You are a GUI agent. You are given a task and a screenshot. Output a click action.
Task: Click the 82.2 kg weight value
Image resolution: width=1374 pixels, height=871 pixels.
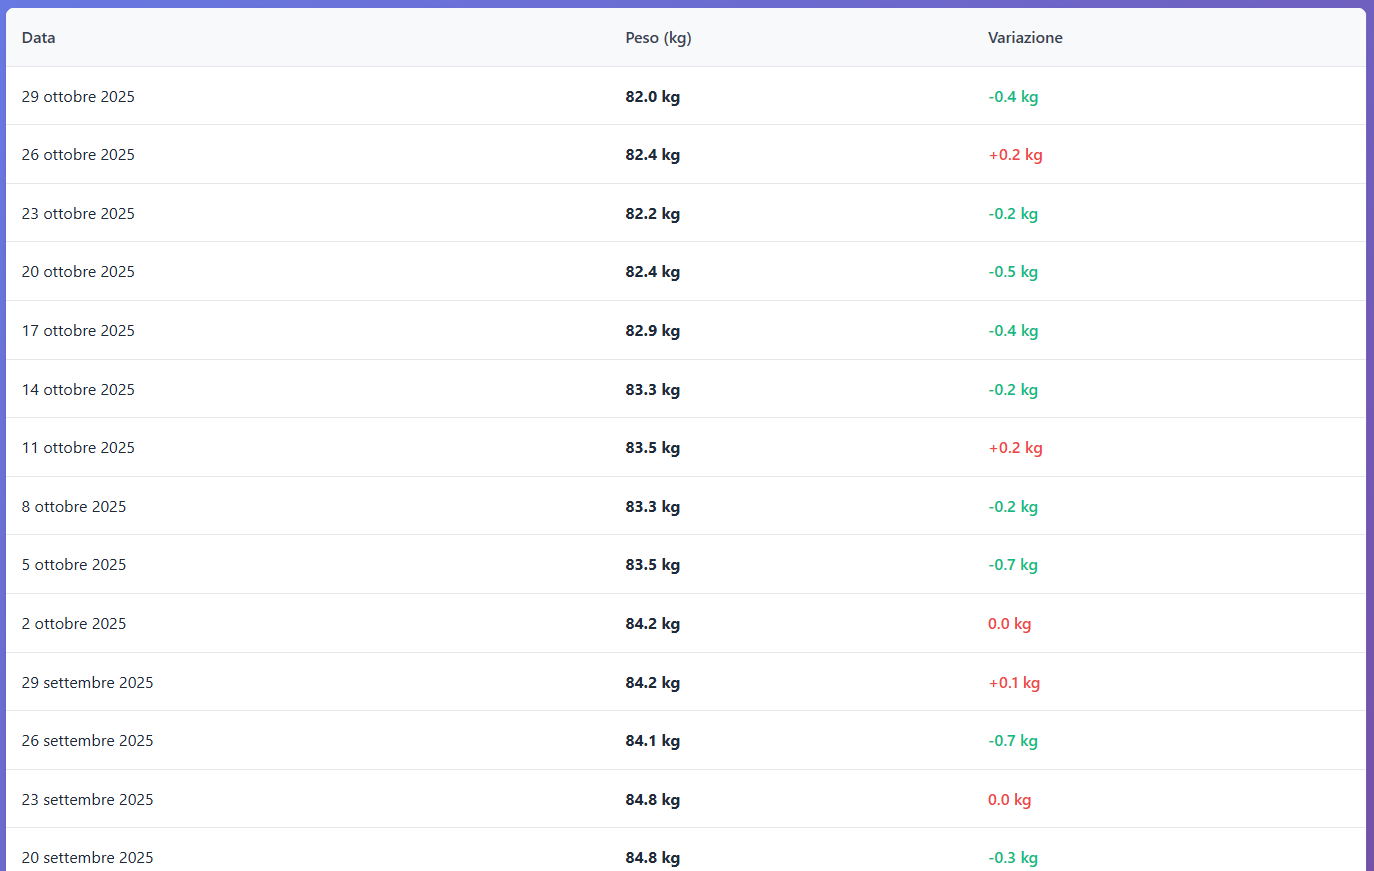point(652,213)
